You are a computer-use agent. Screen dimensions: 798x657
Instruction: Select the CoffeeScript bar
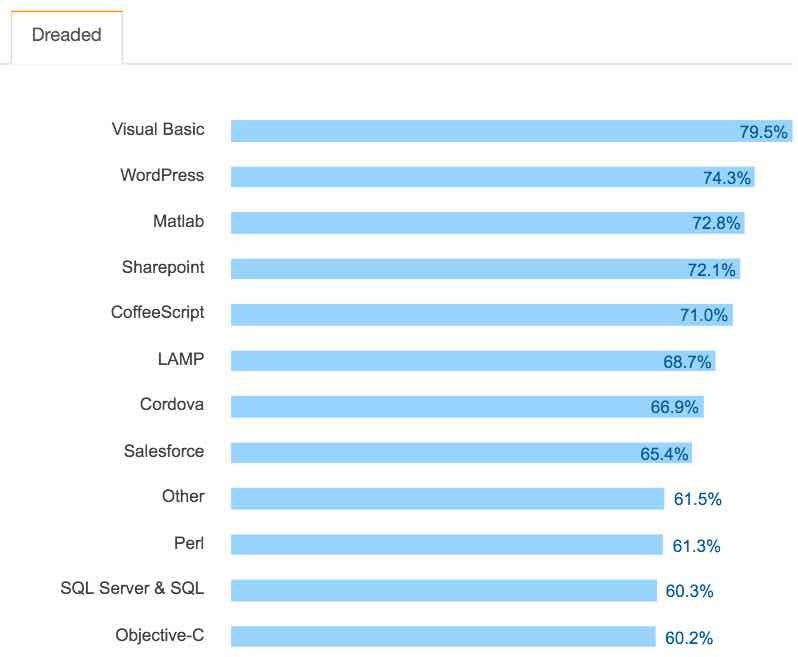coord(450,315)
